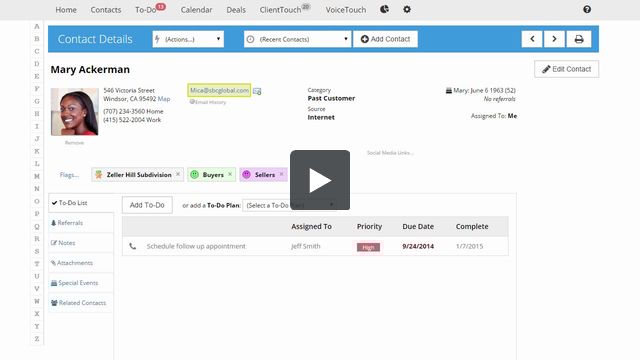Click the 1/7/2015 completion date
This screenshot has height=360, width=640.
click(x=469, y=246)
